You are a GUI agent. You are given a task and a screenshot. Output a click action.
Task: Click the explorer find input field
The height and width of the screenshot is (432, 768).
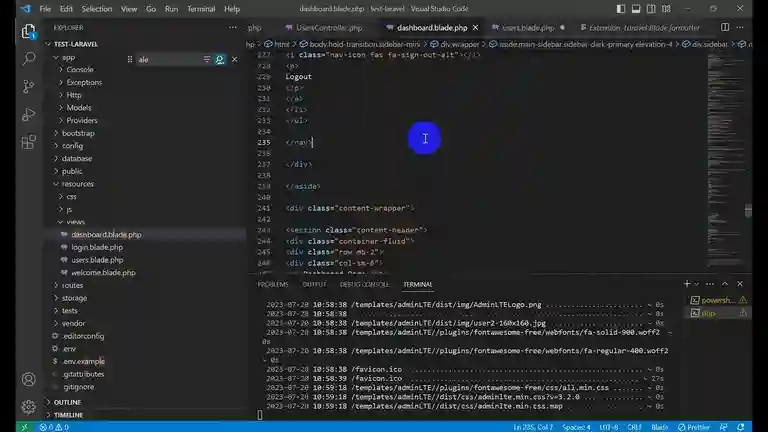pos(168,59)
